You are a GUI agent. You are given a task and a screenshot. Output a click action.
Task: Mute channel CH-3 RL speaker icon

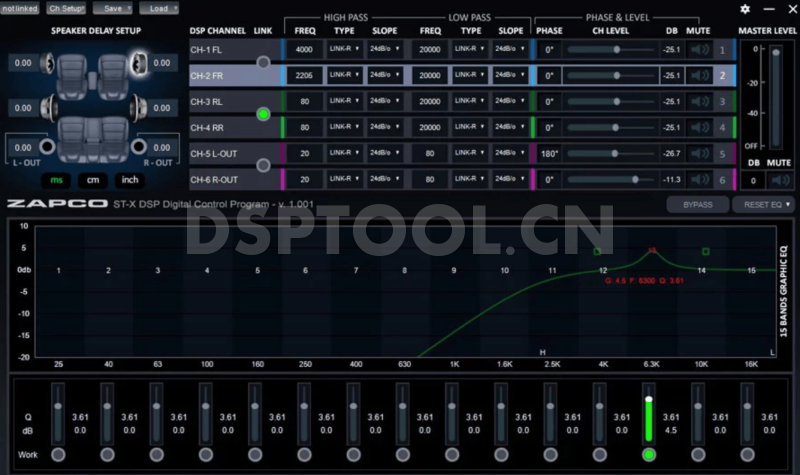coord(700,102)
